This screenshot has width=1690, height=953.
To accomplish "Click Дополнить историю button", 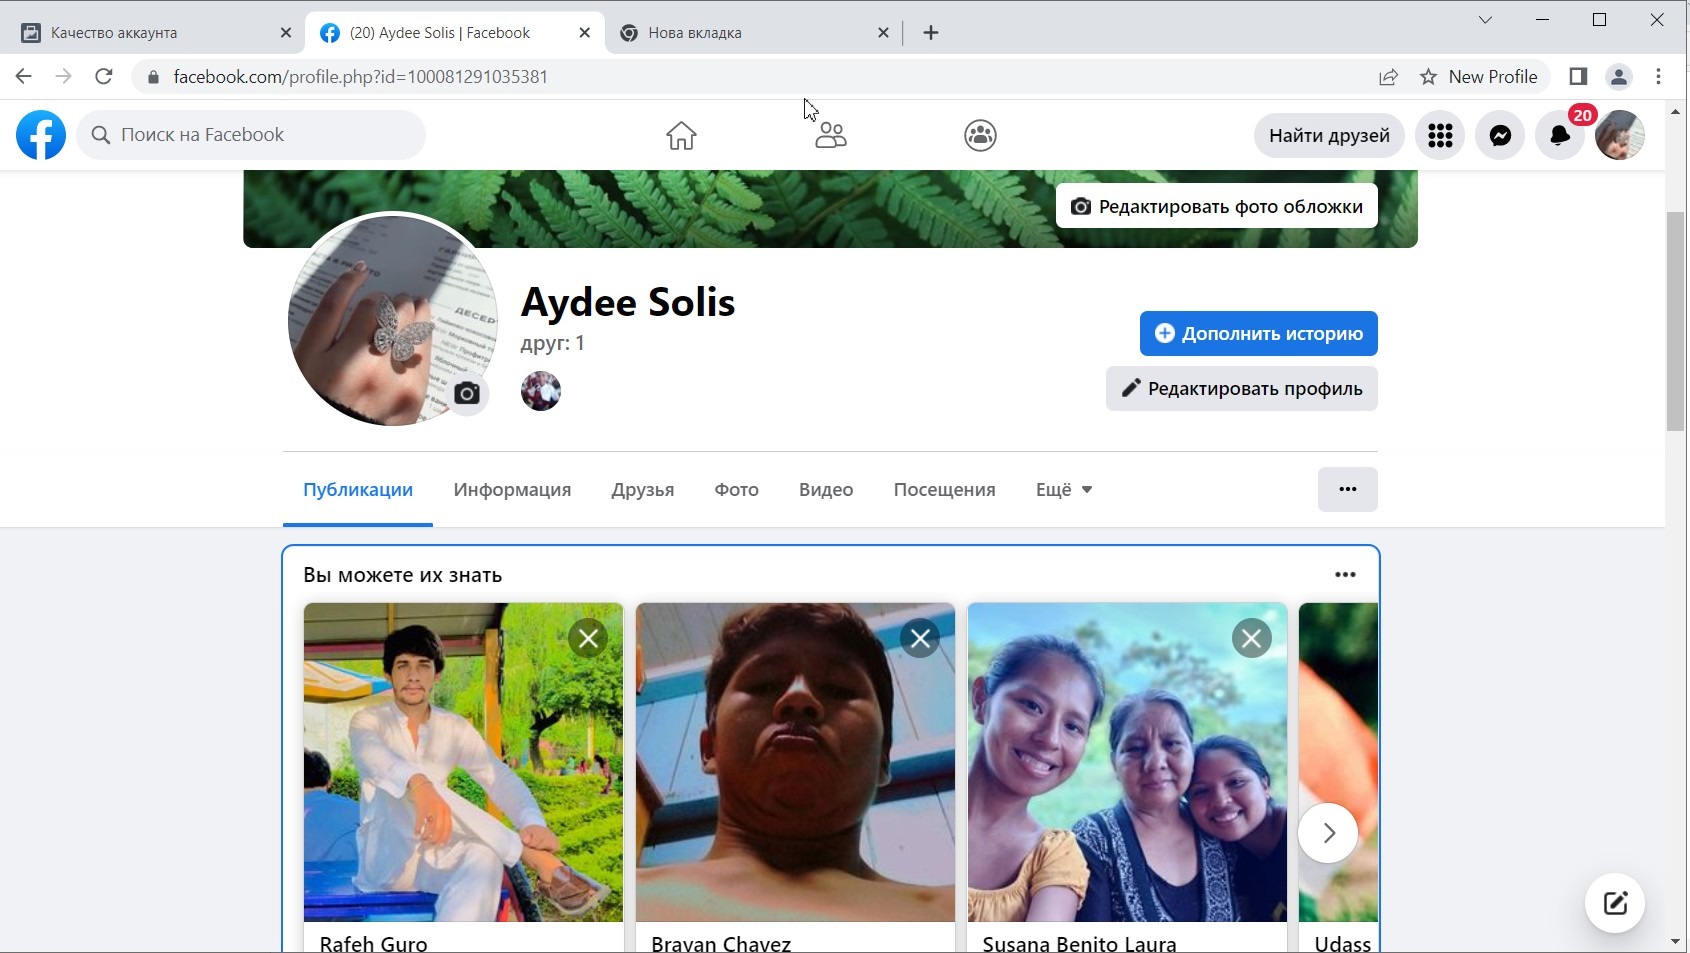I will [1258, 334].
